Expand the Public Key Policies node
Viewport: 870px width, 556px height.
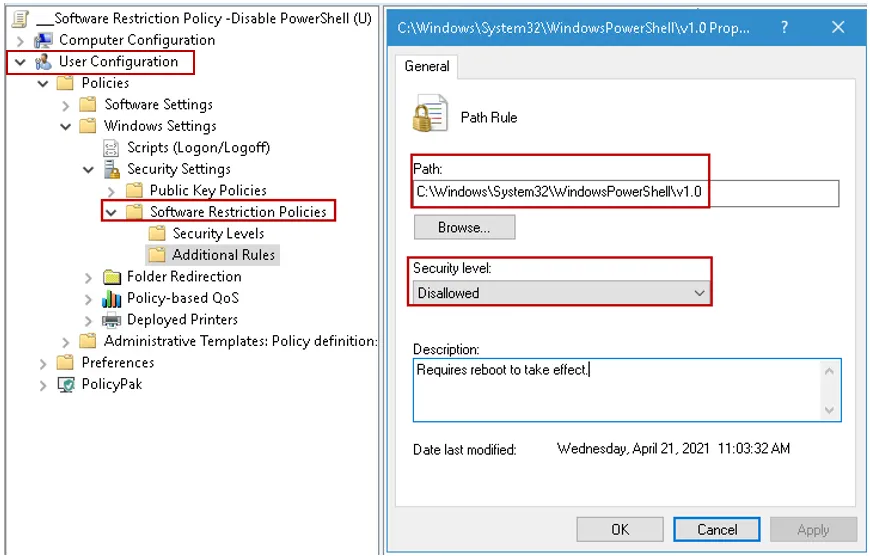coord(111,190)
